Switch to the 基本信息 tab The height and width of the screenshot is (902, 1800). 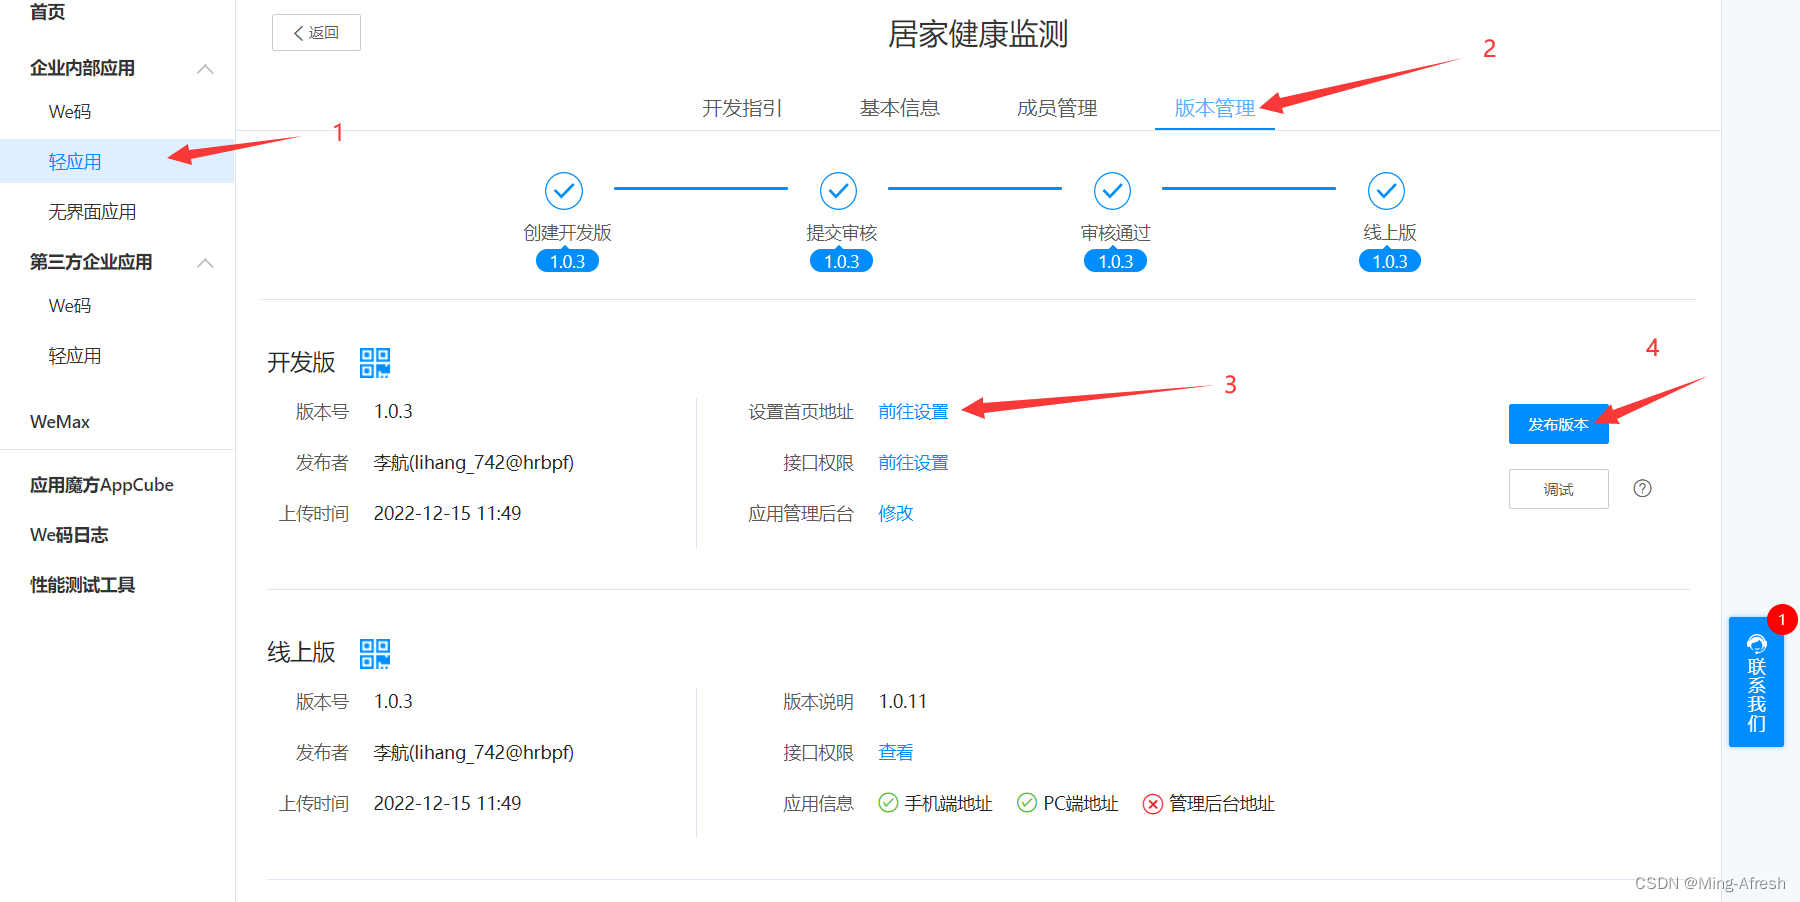900,108
